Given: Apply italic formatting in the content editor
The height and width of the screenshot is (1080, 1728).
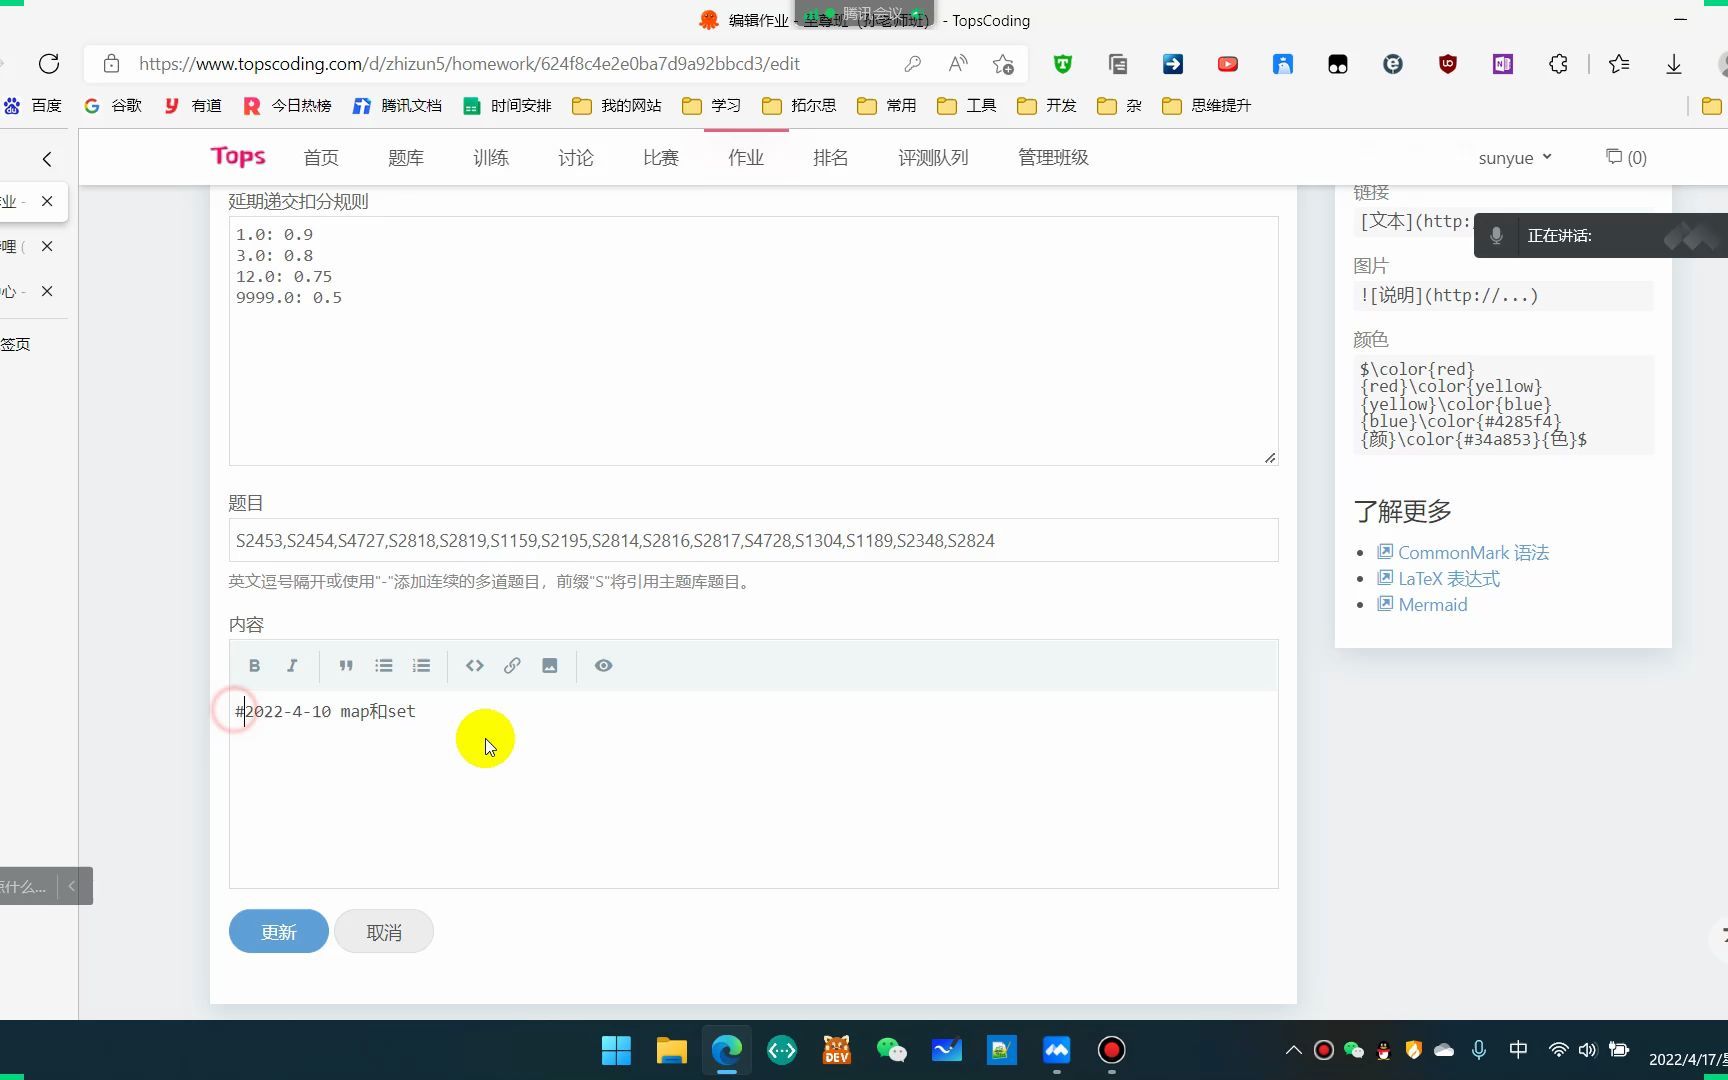Looking at the screenshot, I should point(292,665).
